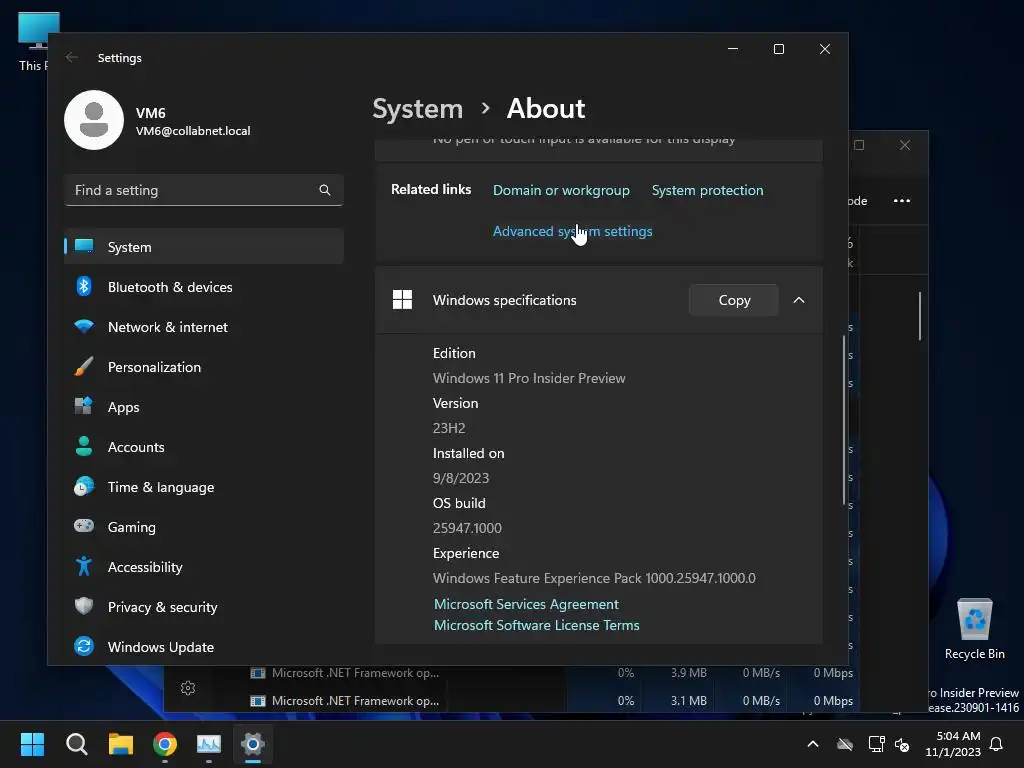Select the Windows Update sync icon
Viewport: 1024px width, 768px height.
tap(84, 646)
